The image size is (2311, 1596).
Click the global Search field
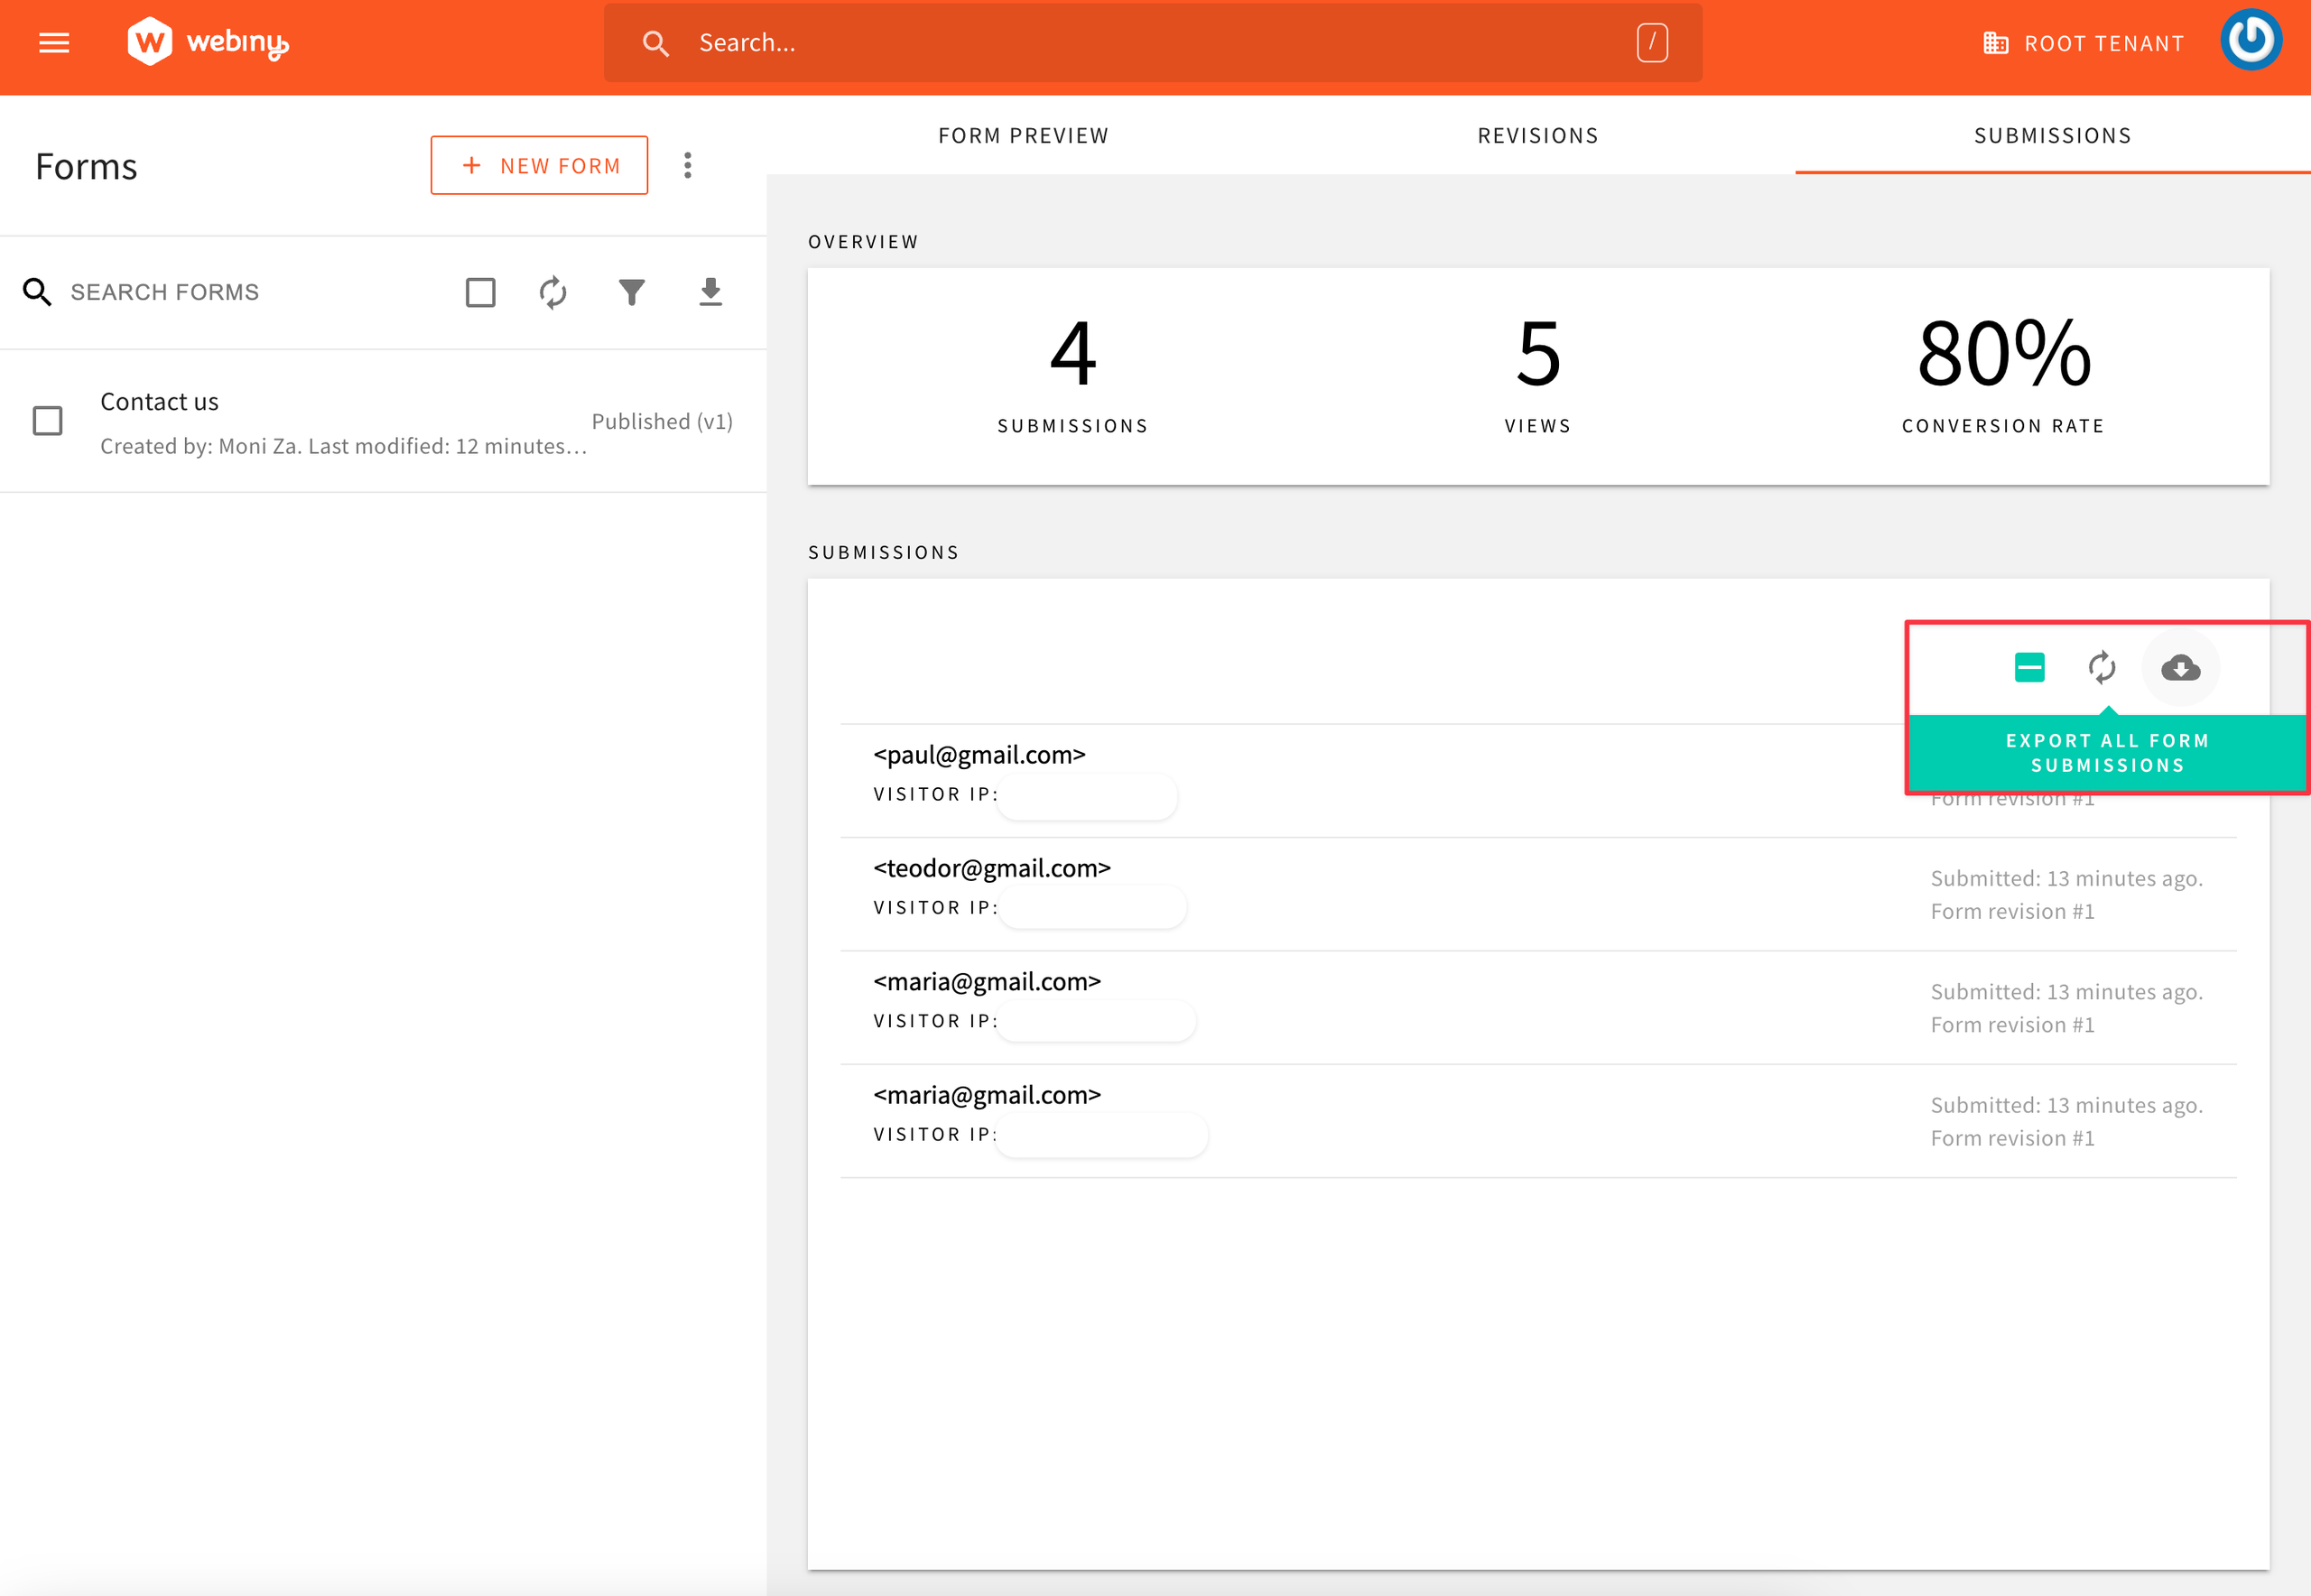[1150, 43]
